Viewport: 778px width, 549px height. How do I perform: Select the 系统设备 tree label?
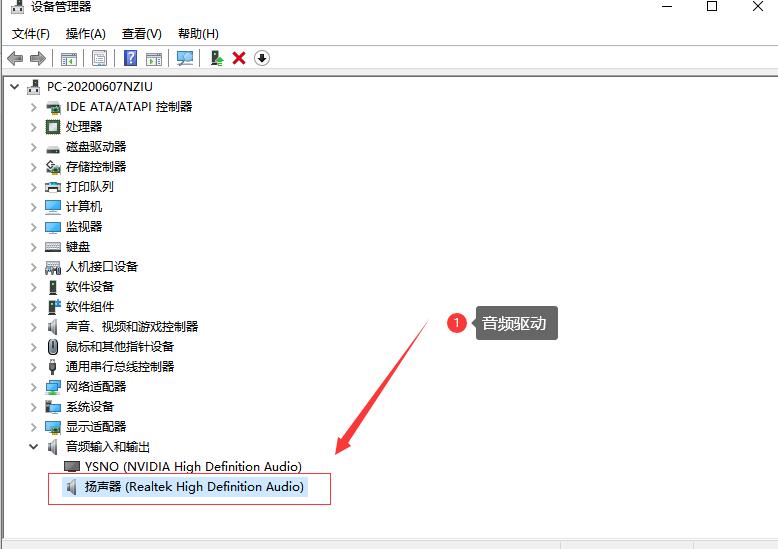click(90, 407)
